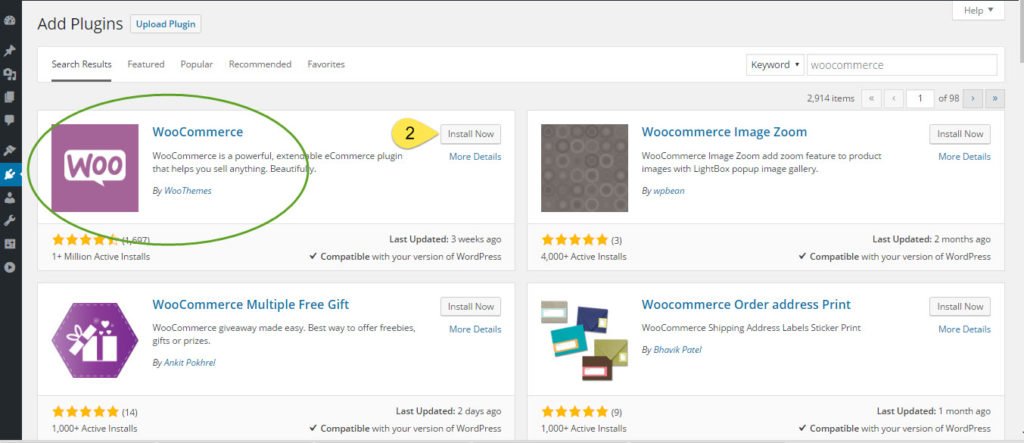Open the Comments speech-bubble sidebar icon
The height and width of the screenshot is (443, 1024).
tap(9, 120)
